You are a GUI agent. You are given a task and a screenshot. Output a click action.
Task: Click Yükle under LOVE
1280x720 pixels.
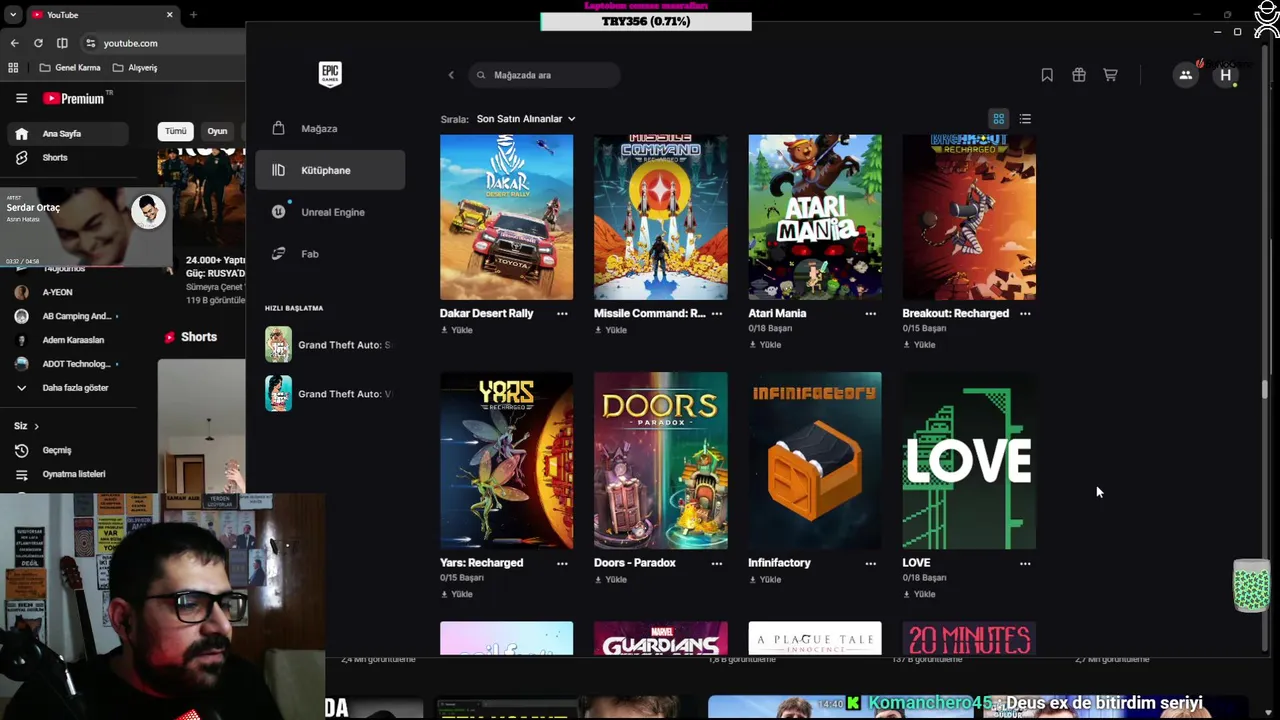[x=919, y=594]
